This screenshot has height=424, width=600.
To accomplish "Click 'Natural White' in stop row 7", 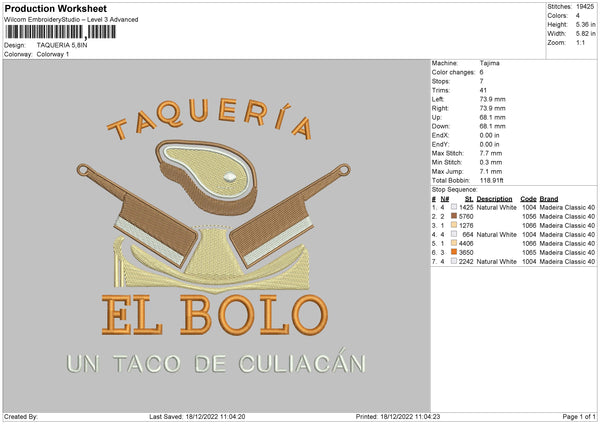I will pyautogui.click(x=497, y=261).
